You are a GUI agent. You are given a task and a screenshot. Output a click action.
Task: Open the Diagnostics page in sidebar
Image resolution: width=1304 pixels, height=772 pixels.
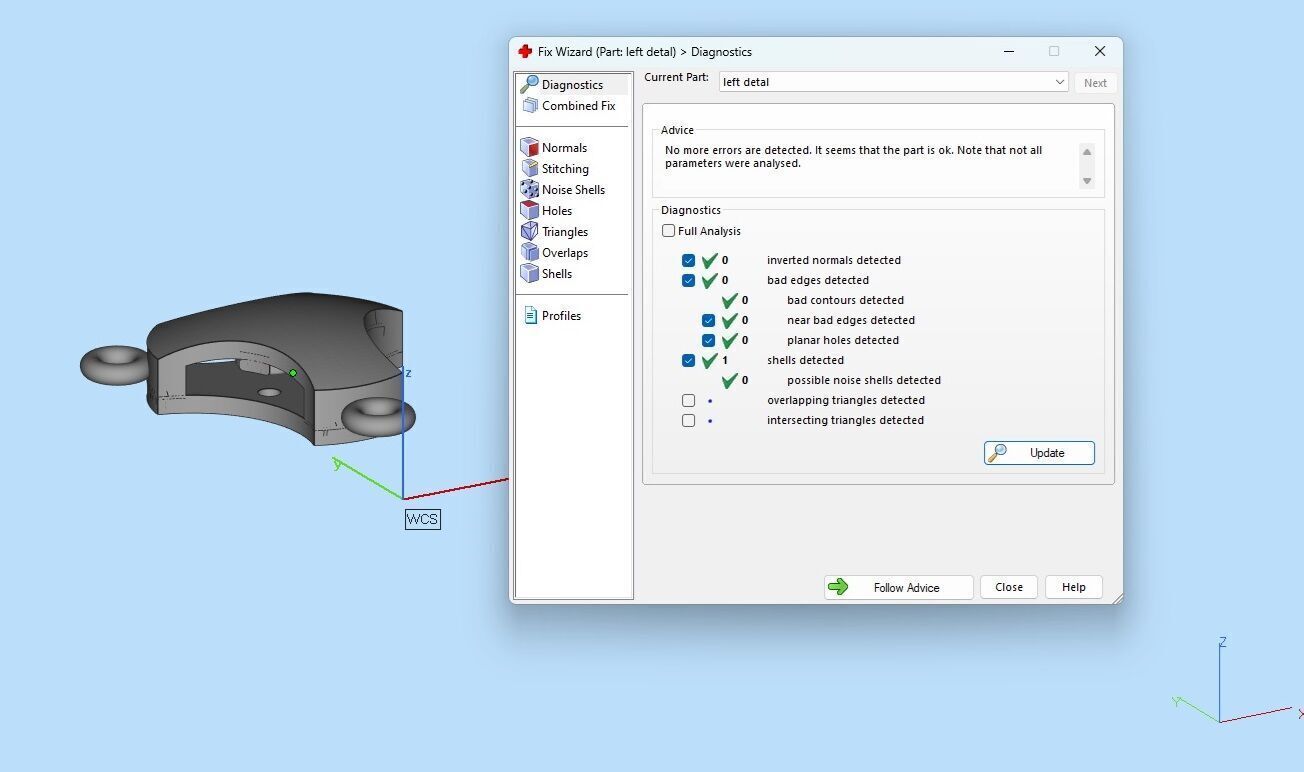coord(573,85)
